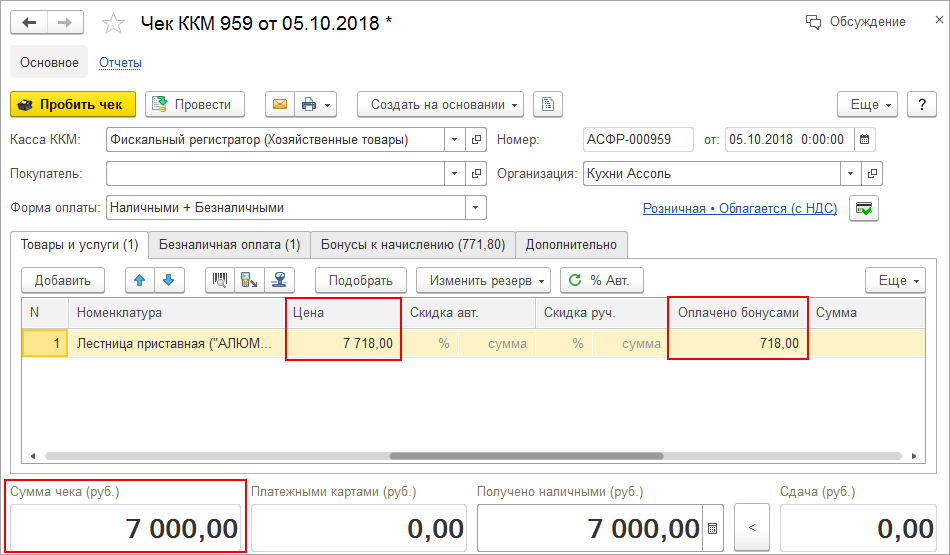Click the barcode scan icon

coord(220,281)
